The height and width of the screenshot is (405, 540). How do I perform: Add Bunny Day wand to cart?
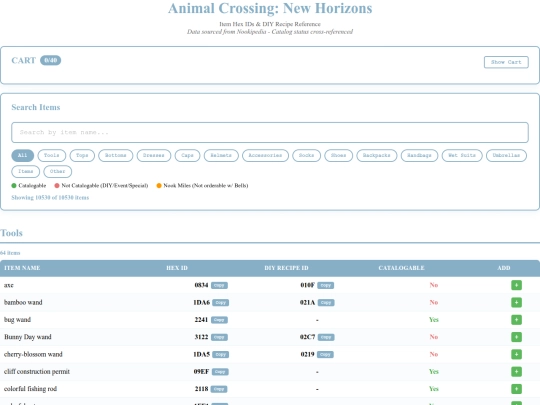(516, 337)
